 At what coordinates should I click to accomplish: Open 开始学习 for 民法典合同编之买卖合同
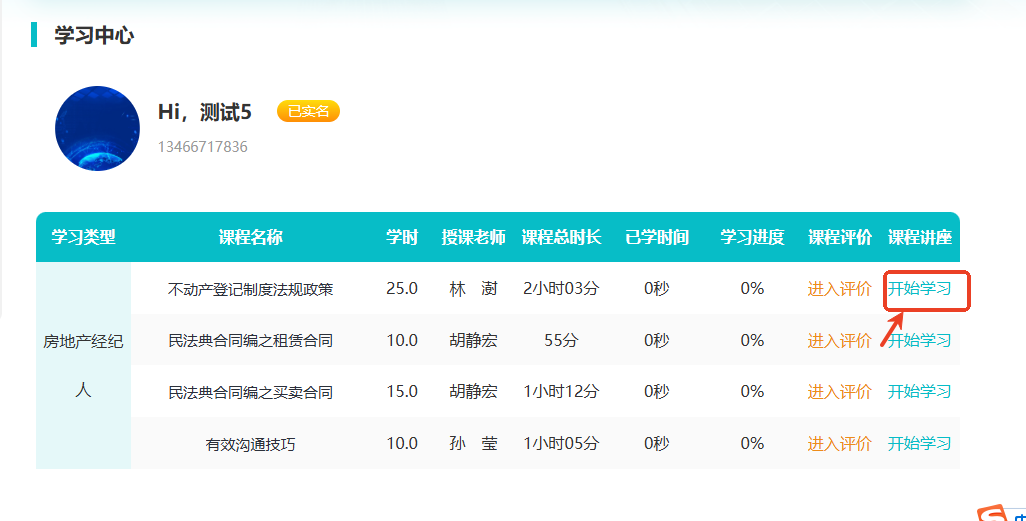(919, 391)
